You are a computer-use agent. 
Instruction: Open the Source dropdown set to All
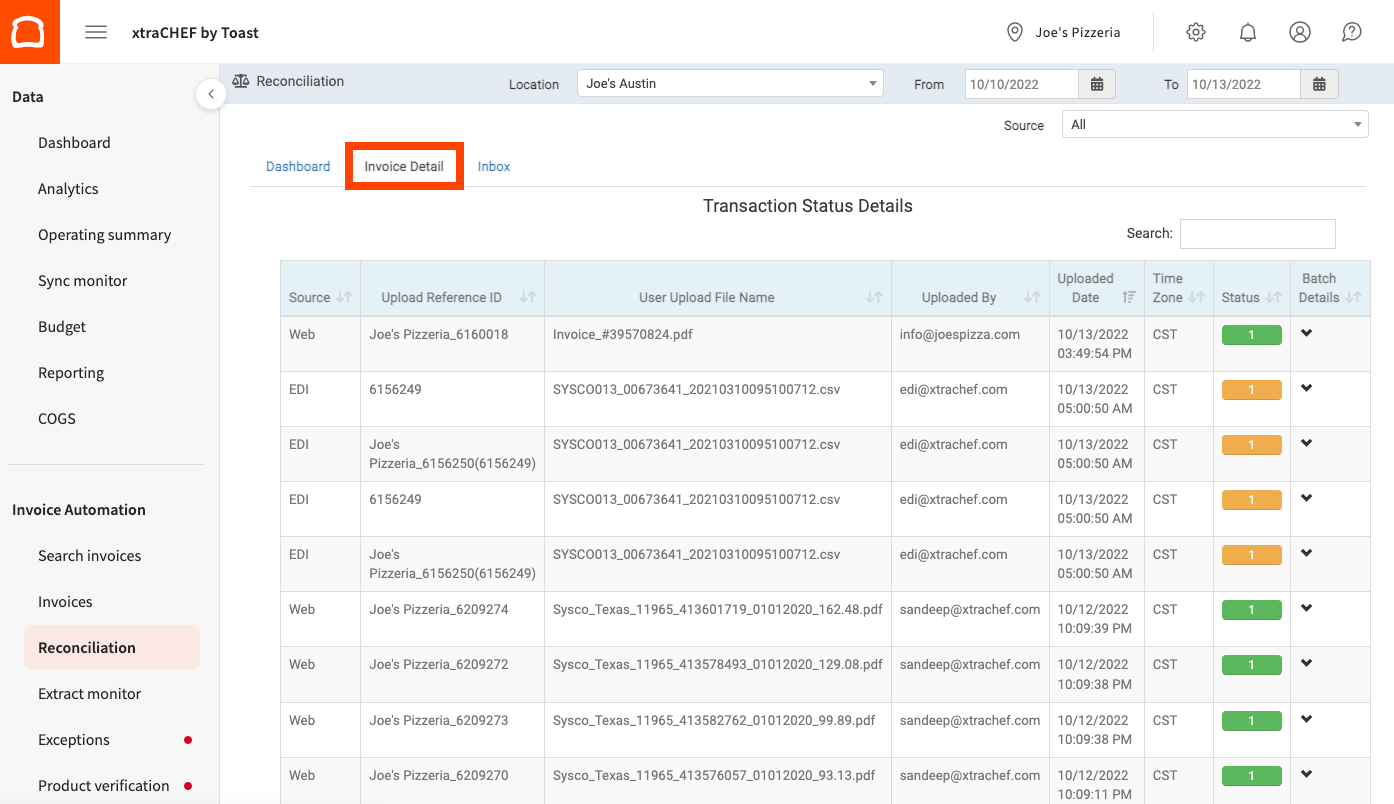[1214, 124]
